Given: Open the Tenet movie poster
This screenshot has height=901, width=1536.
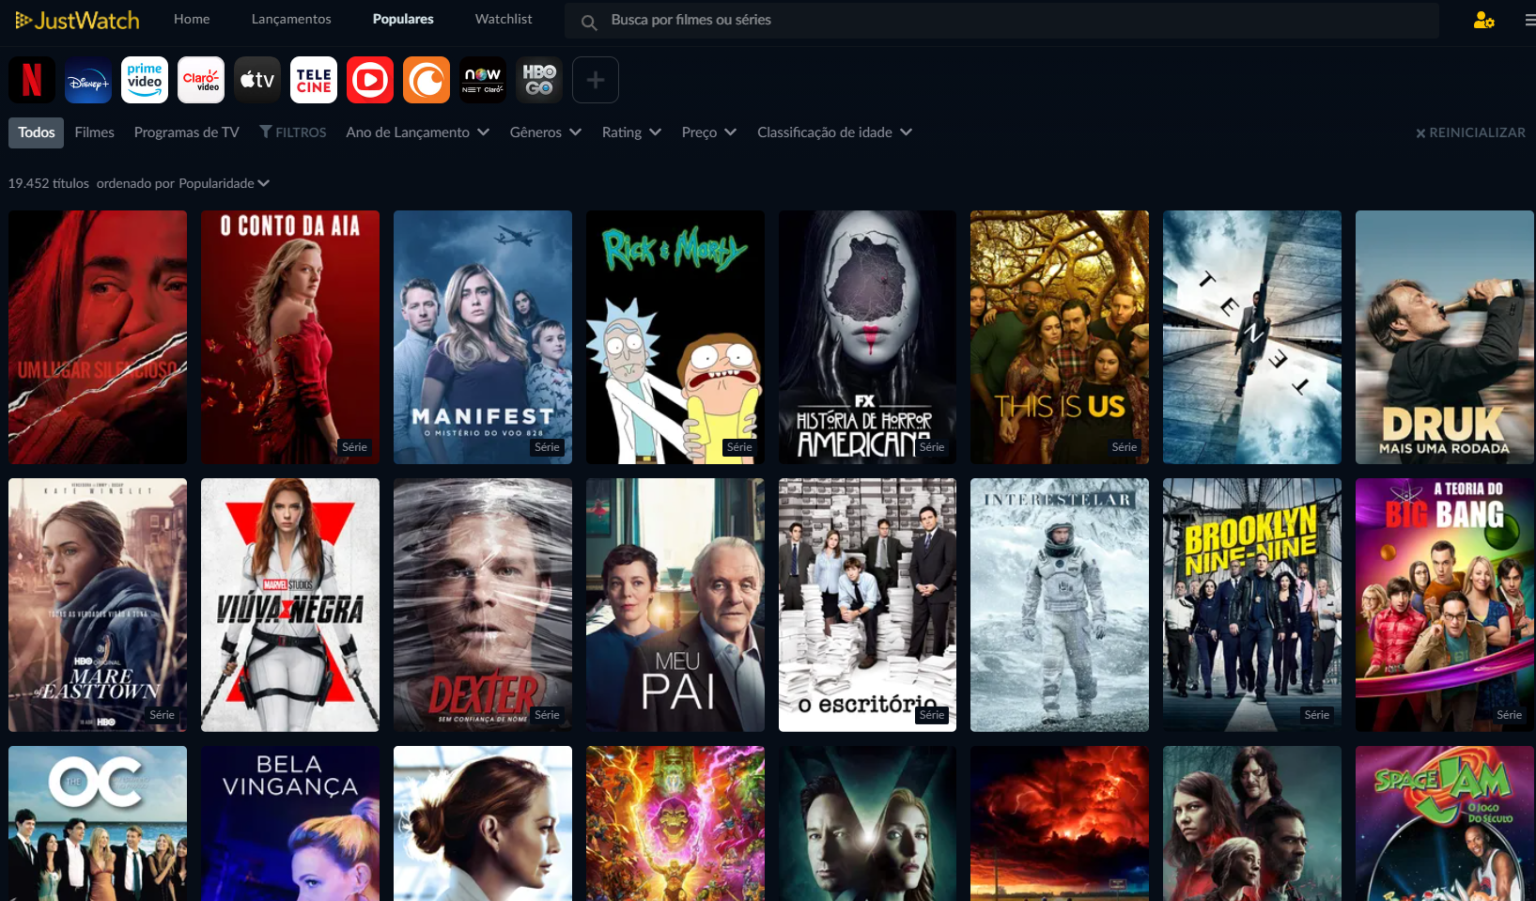Looking at the screenshot, I should pyautogui.click(x=1252, y=337).
